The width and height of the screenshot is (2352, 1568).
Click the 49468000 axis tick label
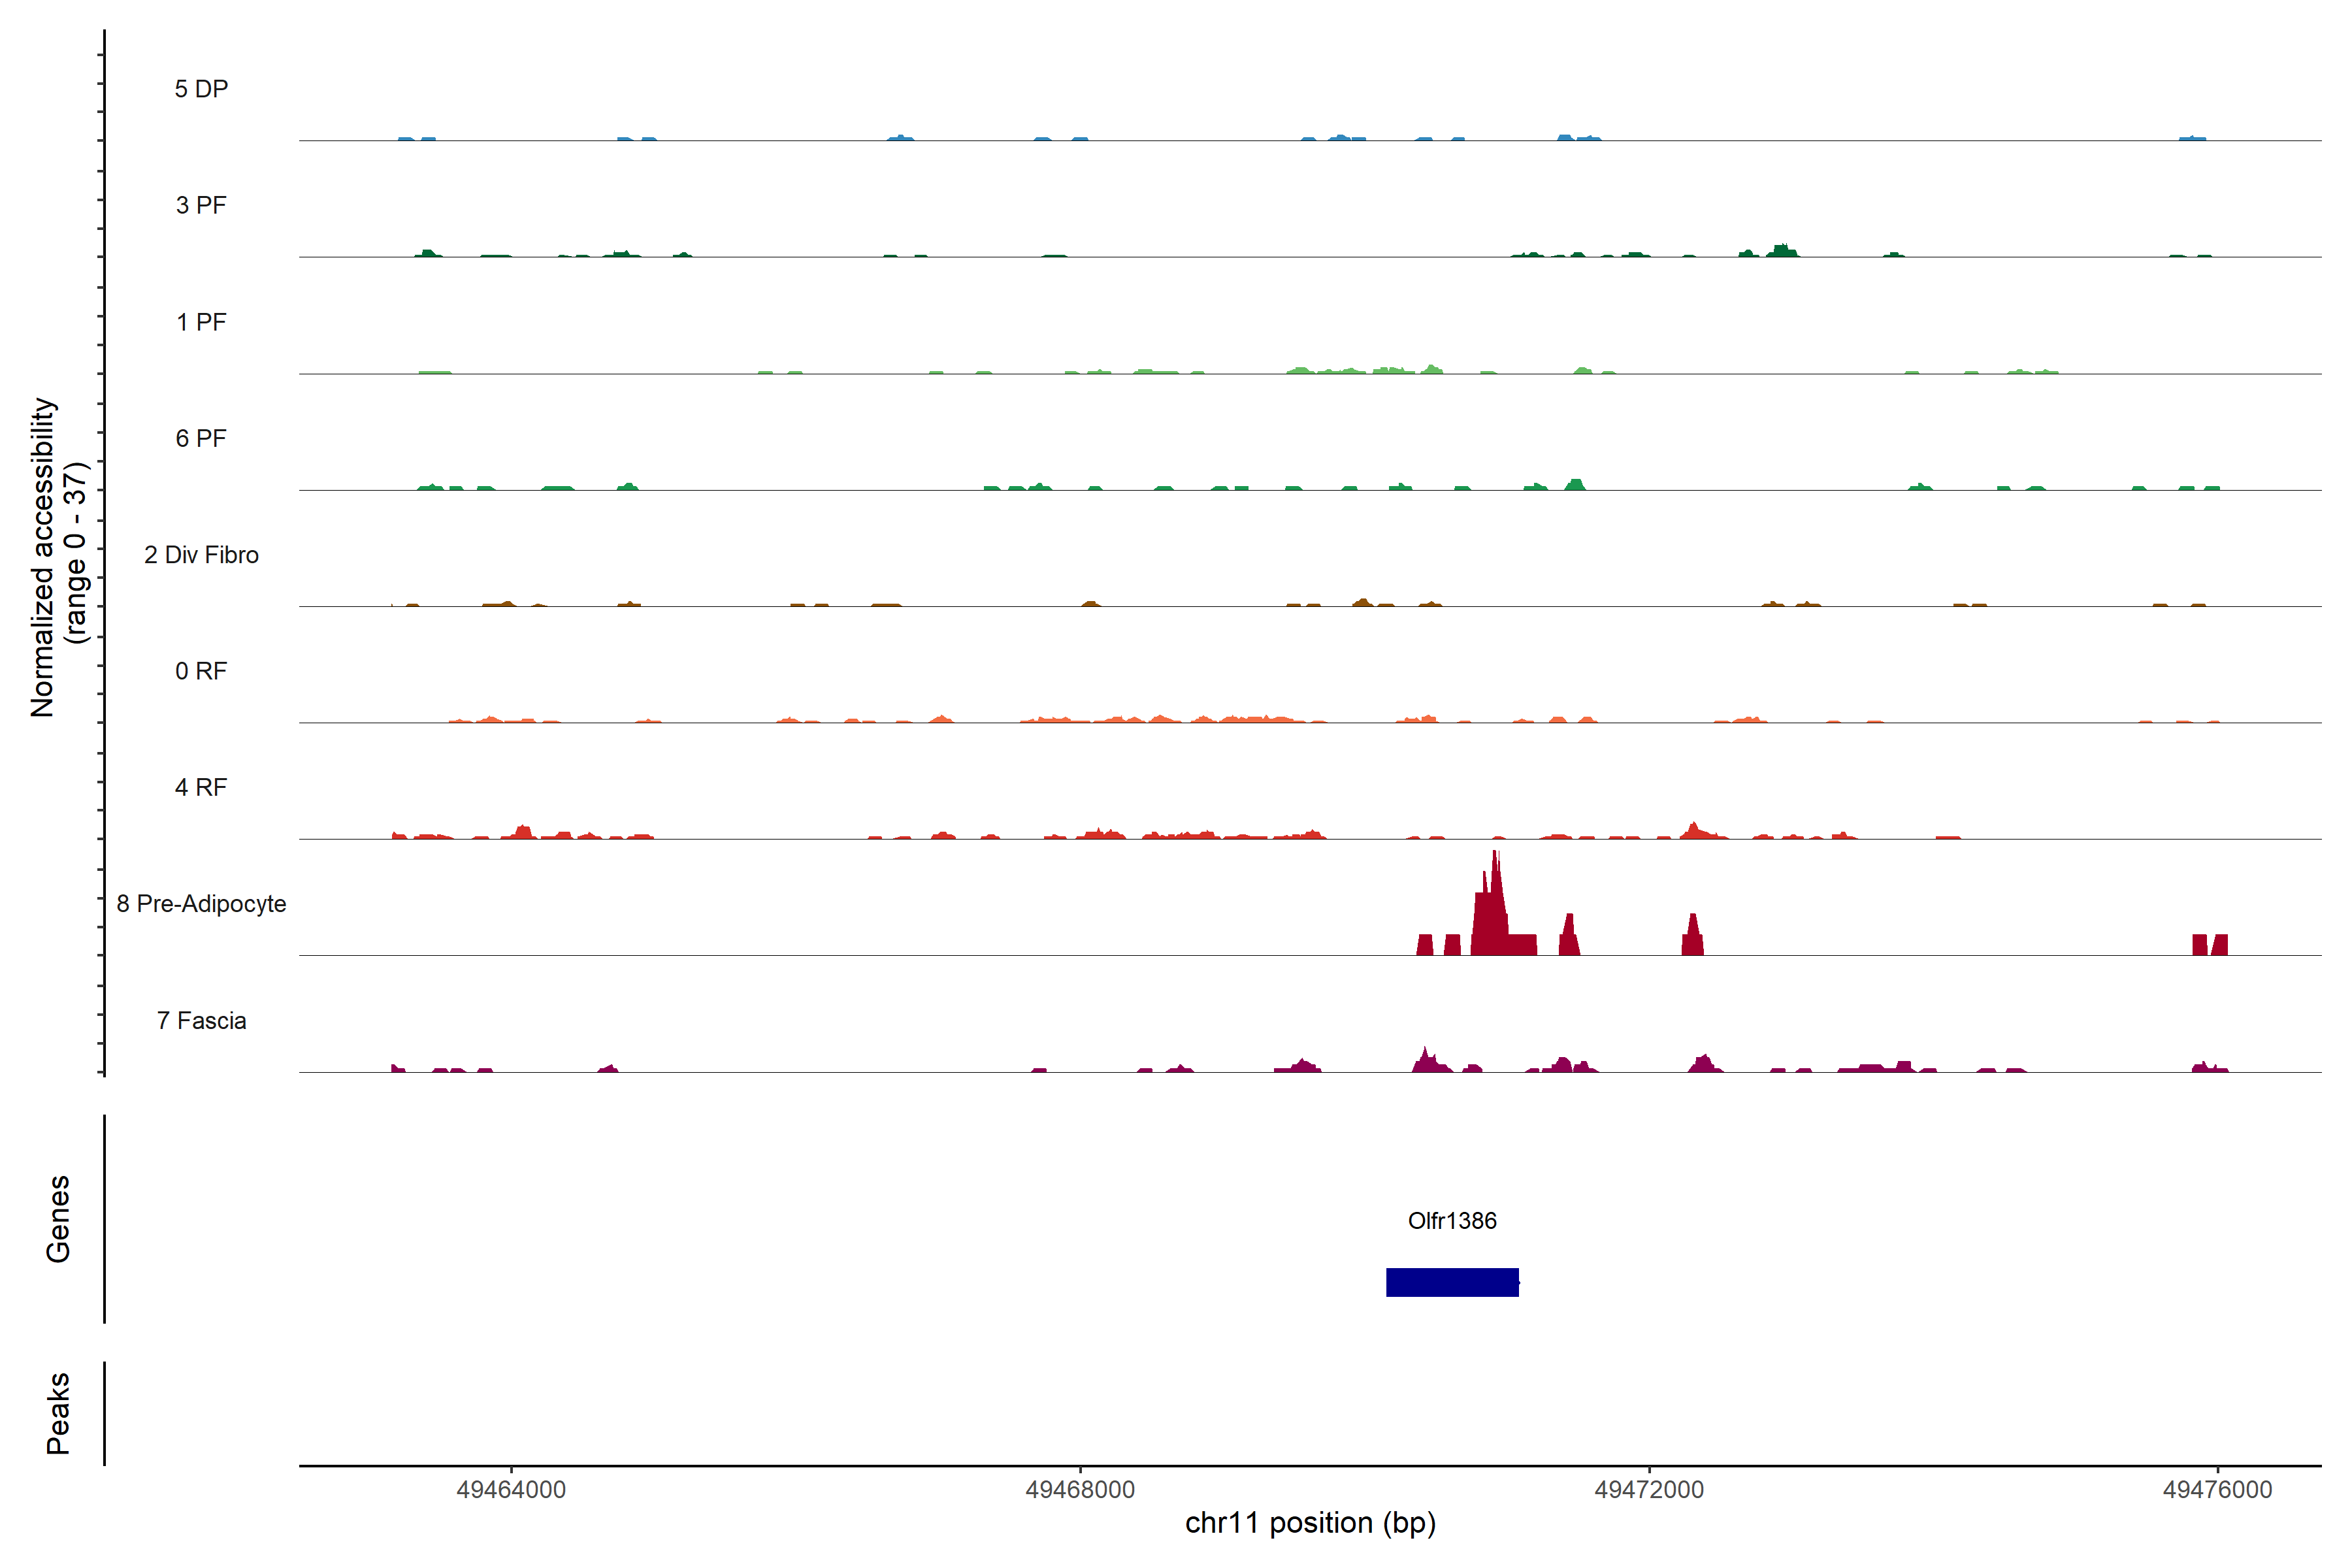pyautogui.click(x=1080, y=1490)
